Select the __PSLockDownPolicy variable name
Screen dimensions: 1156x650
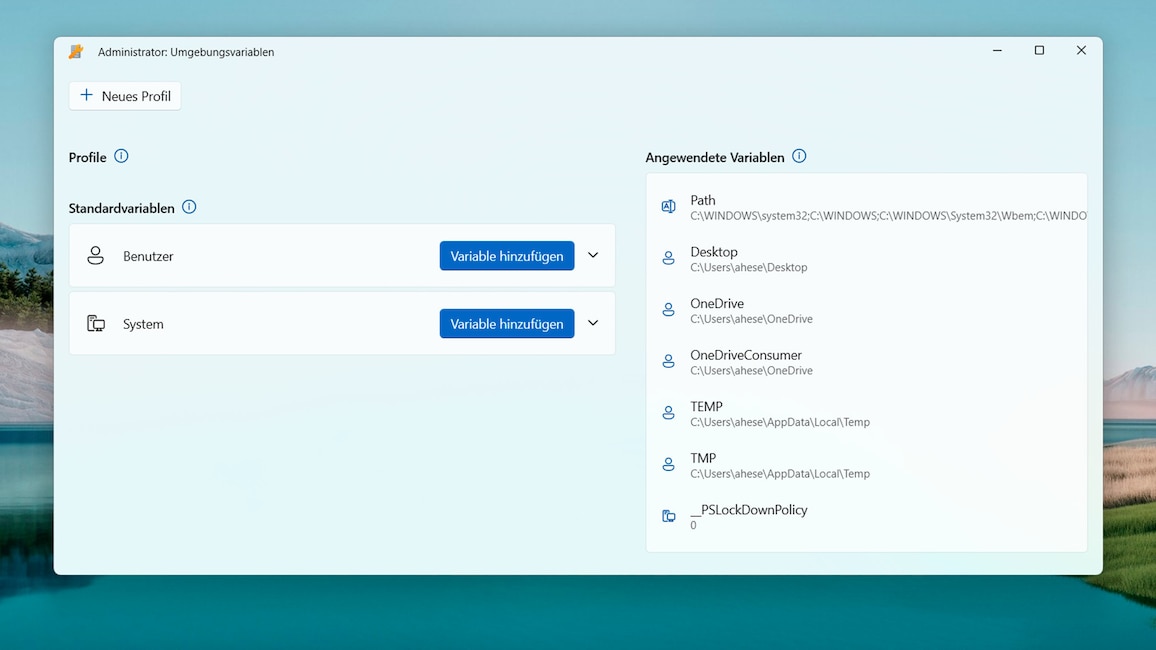coord(748,509)
